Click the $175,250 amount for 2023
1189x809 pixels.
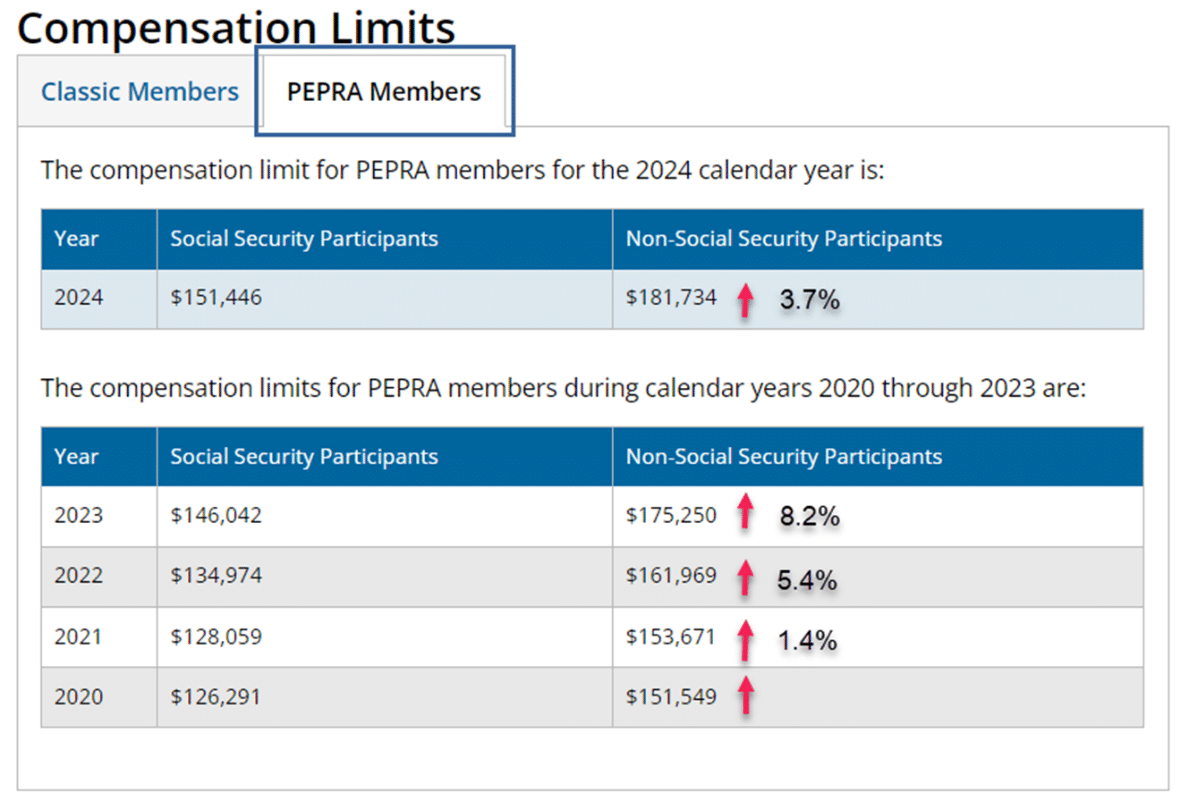(x=671, y=515)
